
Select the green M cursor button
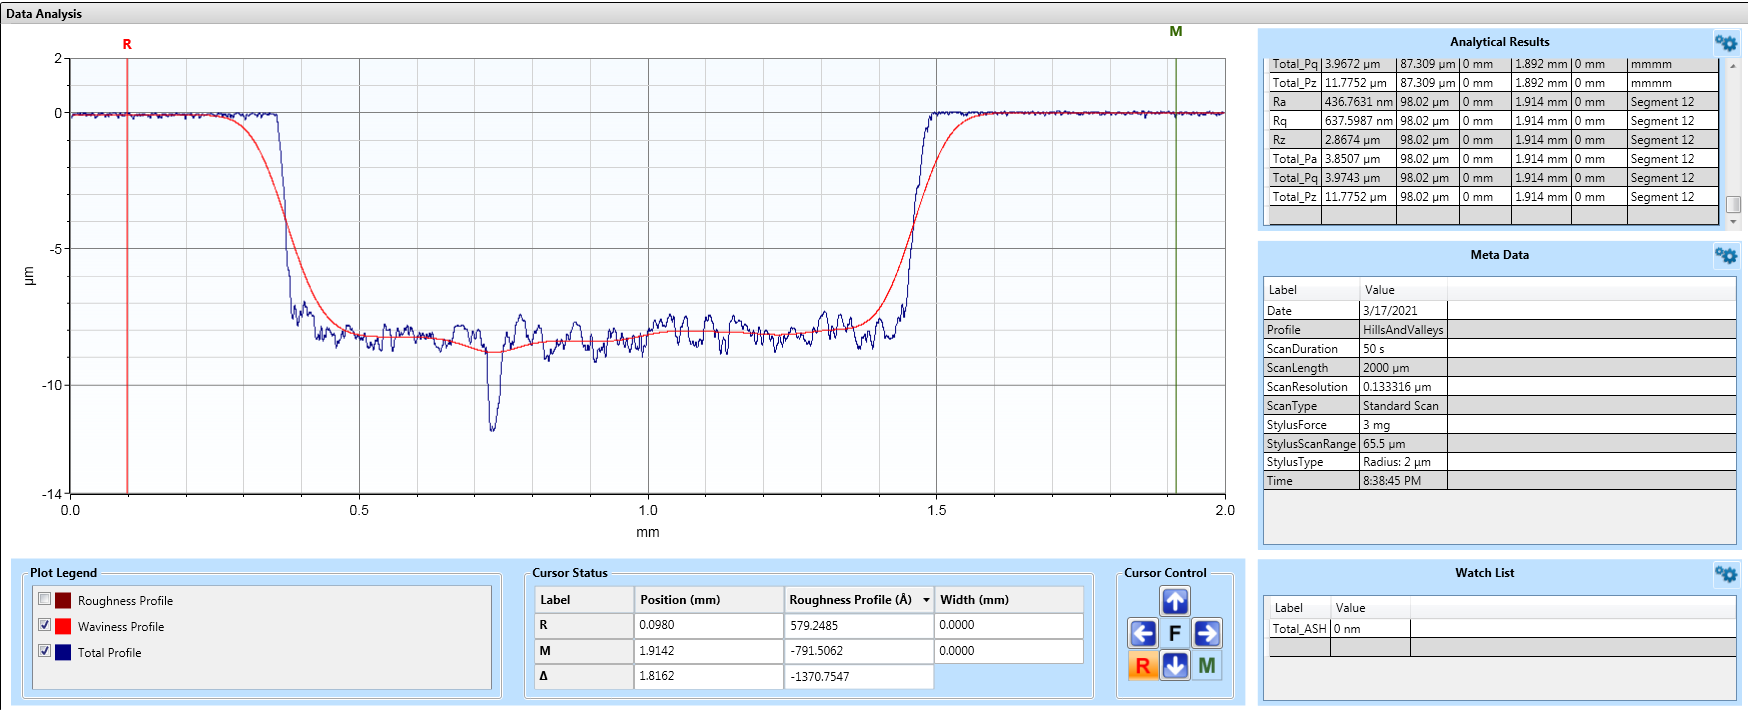pos(1207,665)
